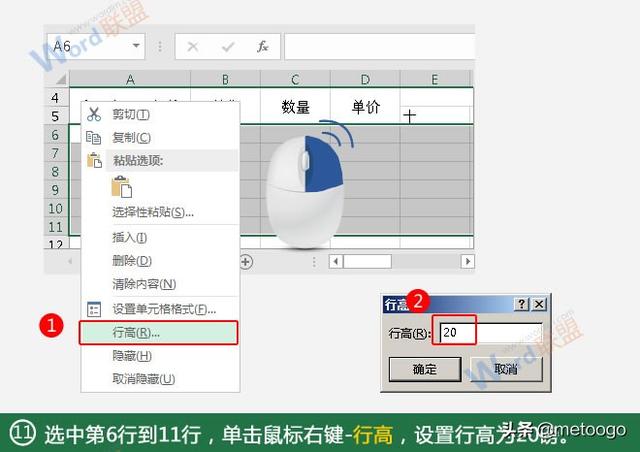640x452 pixels.
Task: Close the 行高 dialog
Action: (x=539, y=304)
